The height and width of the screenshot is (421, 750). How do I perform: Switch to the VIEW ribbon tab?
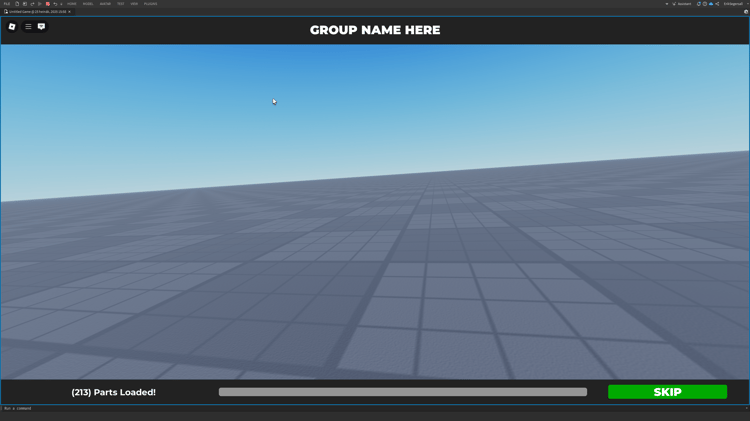tap(134, 4)
